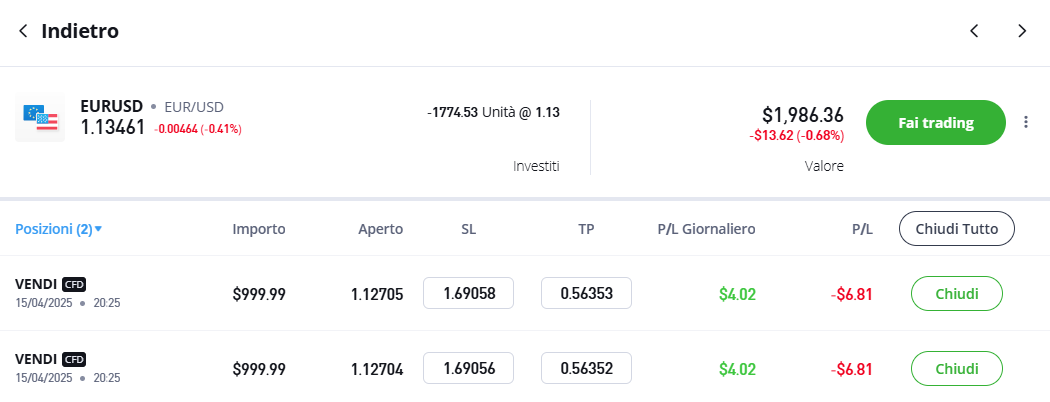Click the EURUSD flag icon
Image resolution: width=1050 pixels, height=402 pixels.
(x=40, y=118)
